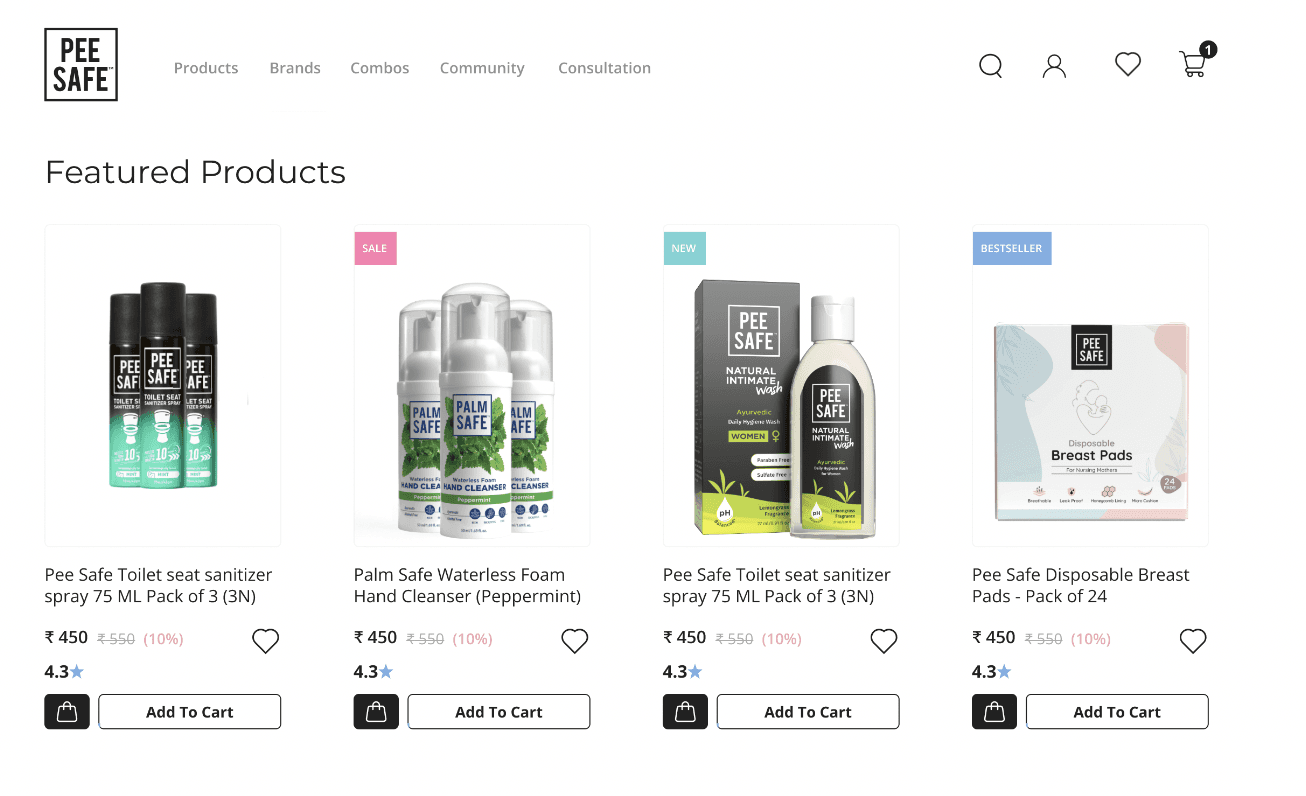This screenshot has width=1306, height=796.
Task: Select Consultation in the navigation
Action: pyautogui.click(x=604, y=68)
